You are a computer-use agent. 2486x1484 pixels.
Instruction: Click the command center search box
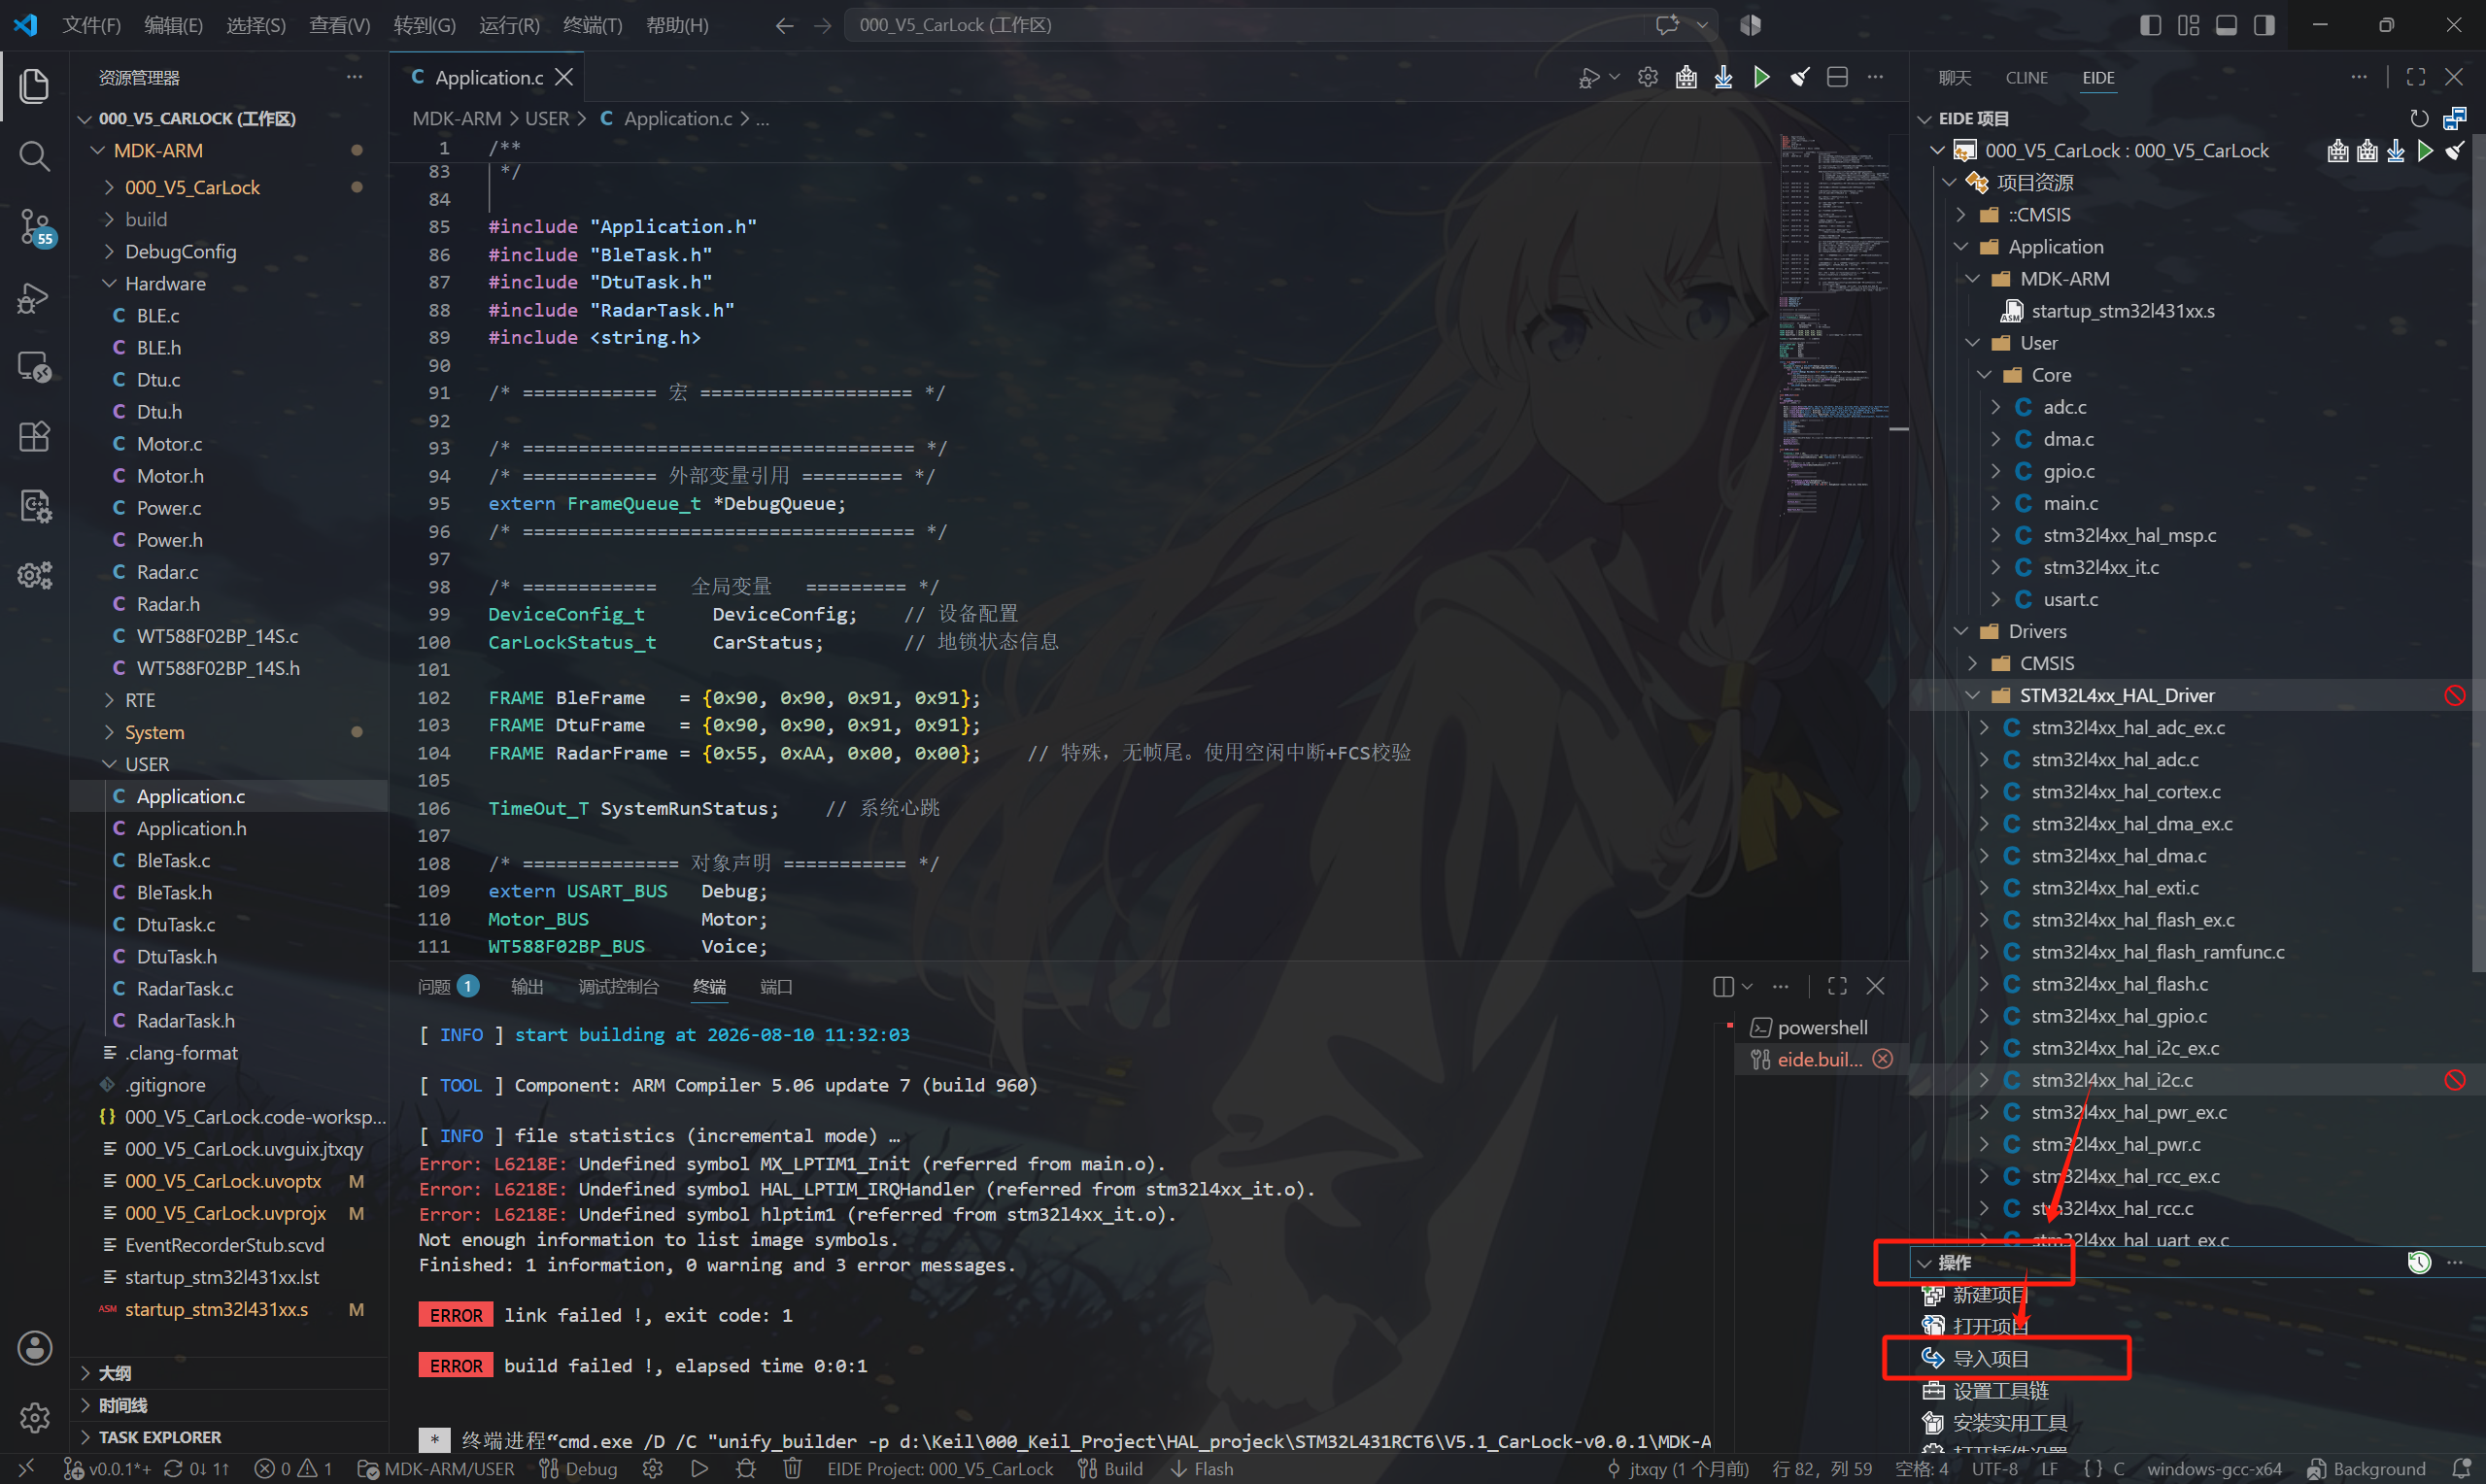coord(1282,25)
